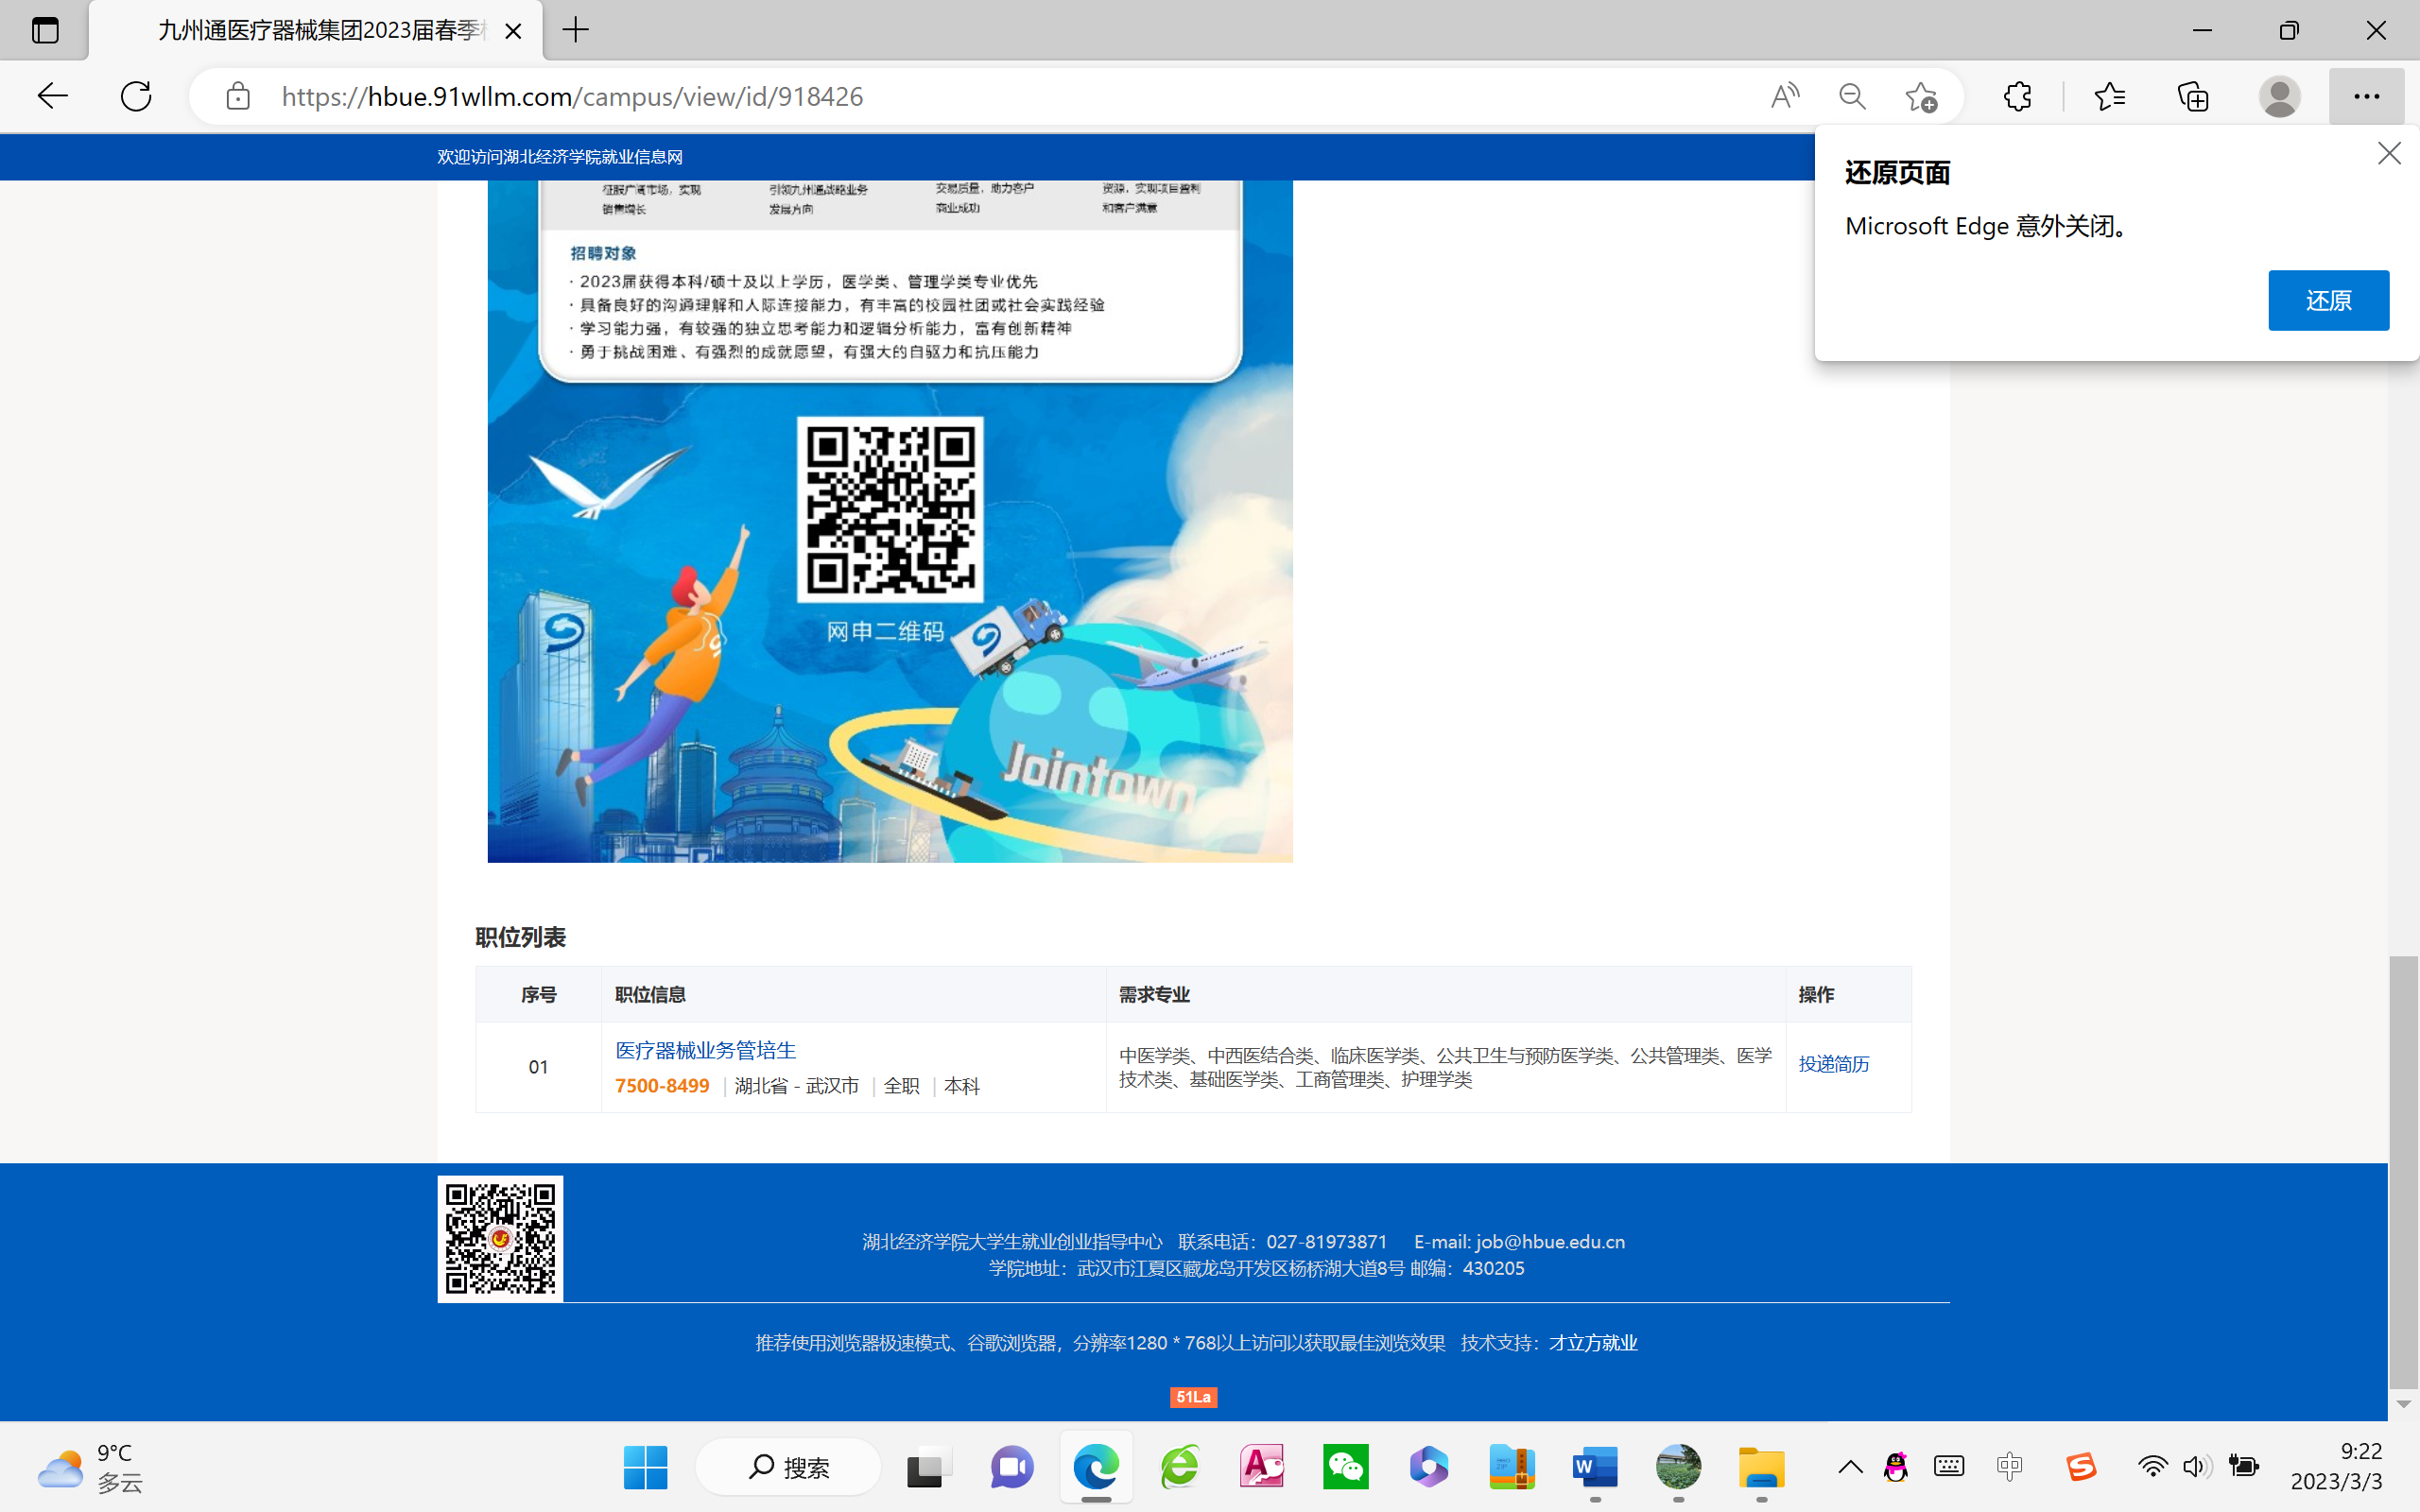The image size is (2420, 1512).
Task: Open the Favorites list icon
Action: click(2109, 96)
